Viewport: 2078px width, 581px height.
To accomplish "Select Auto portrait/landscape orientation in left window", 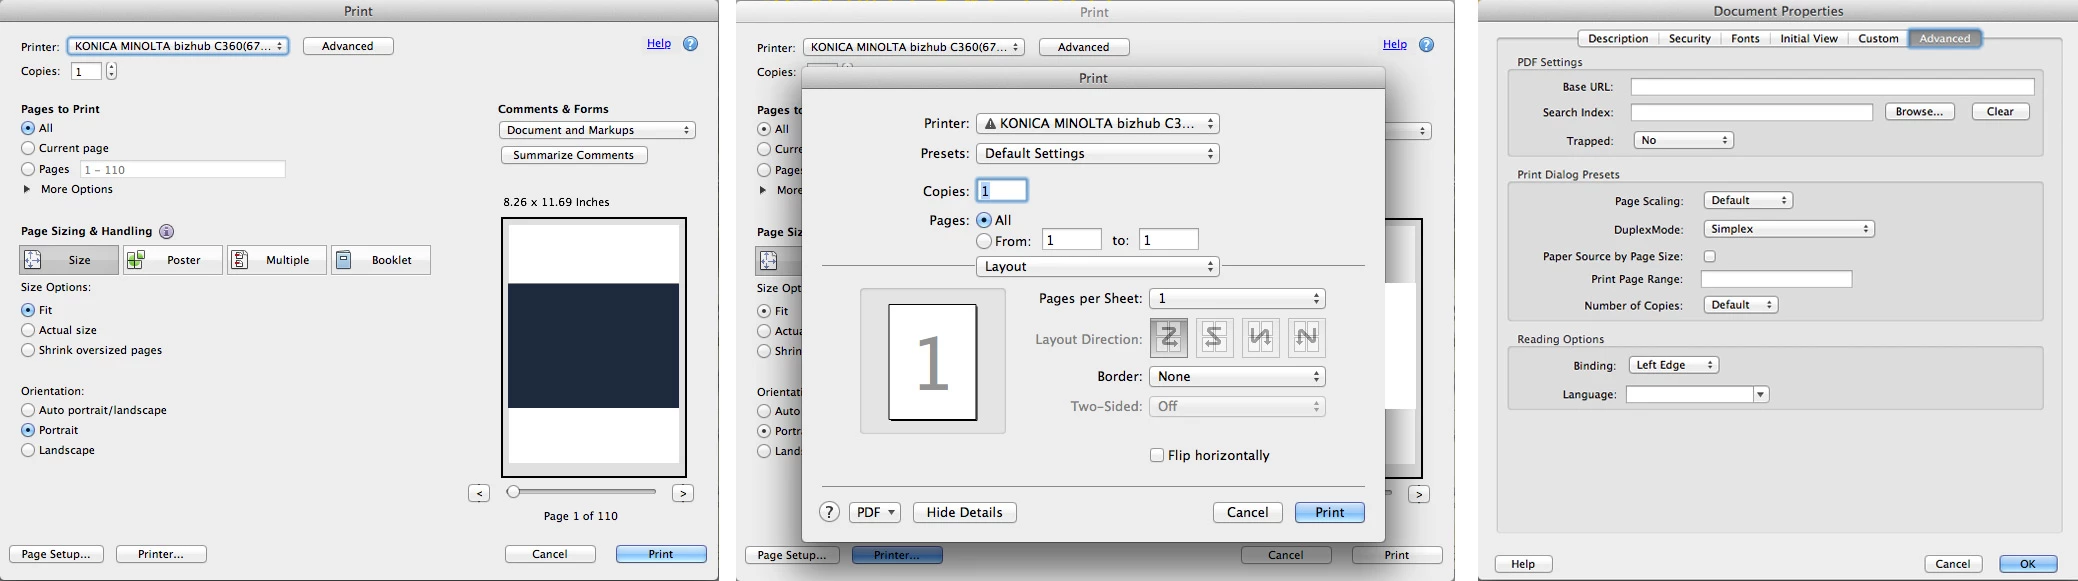I will [x=28, y=410].
